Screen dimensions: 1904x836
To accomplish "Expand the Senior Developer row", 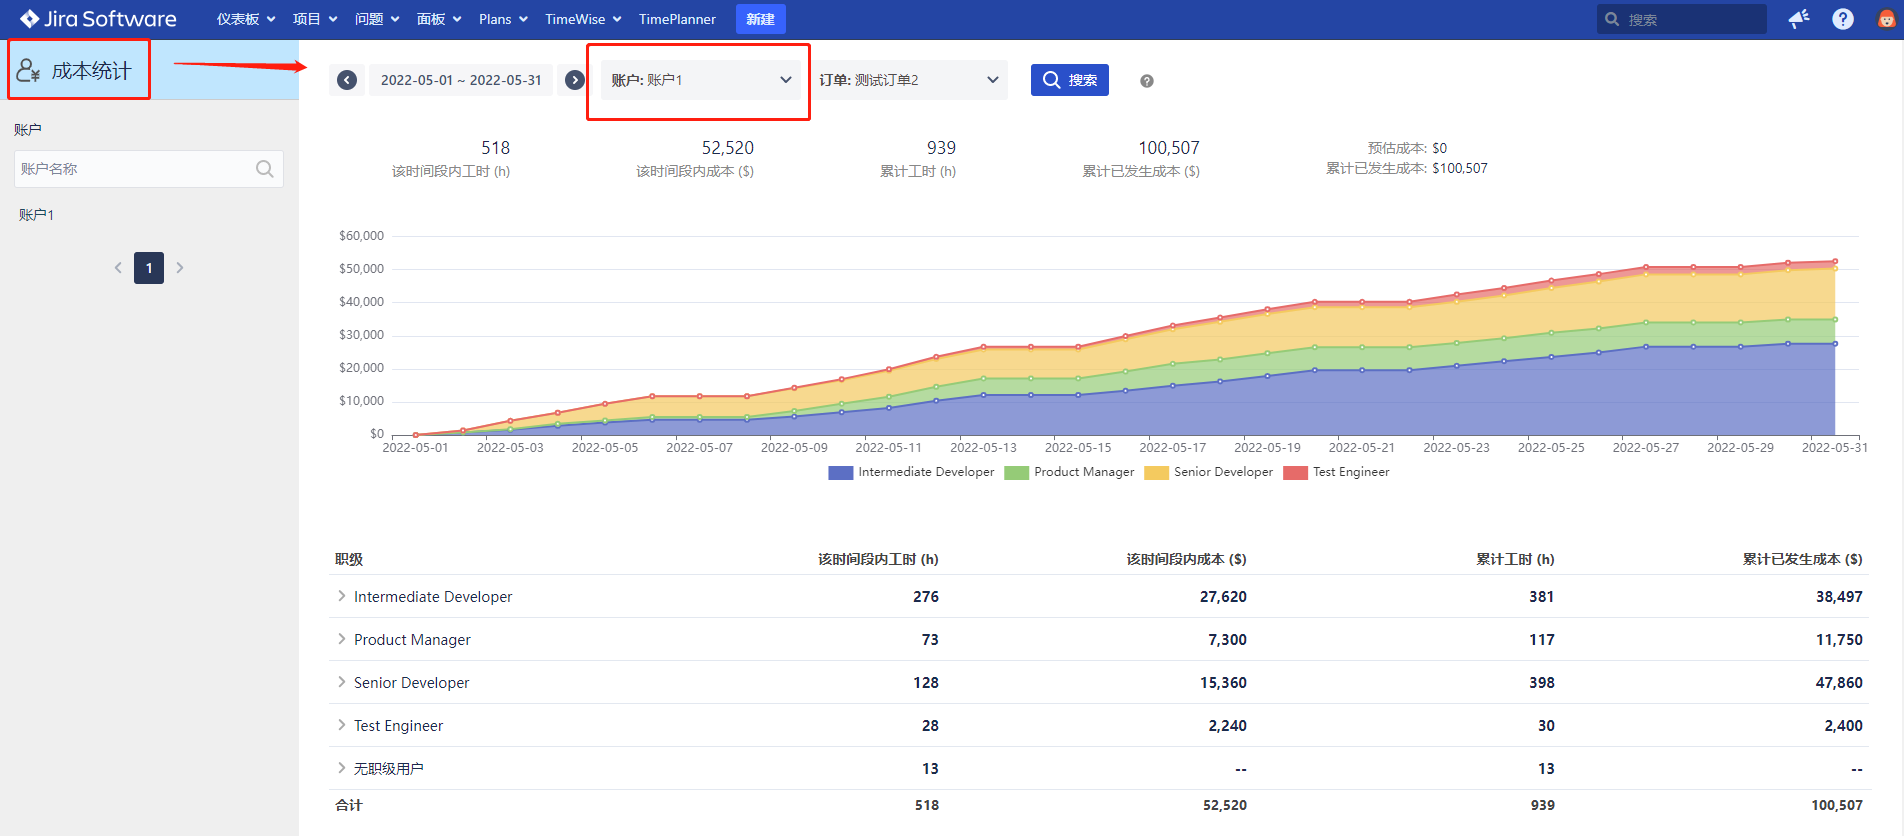I will (342, 682).
